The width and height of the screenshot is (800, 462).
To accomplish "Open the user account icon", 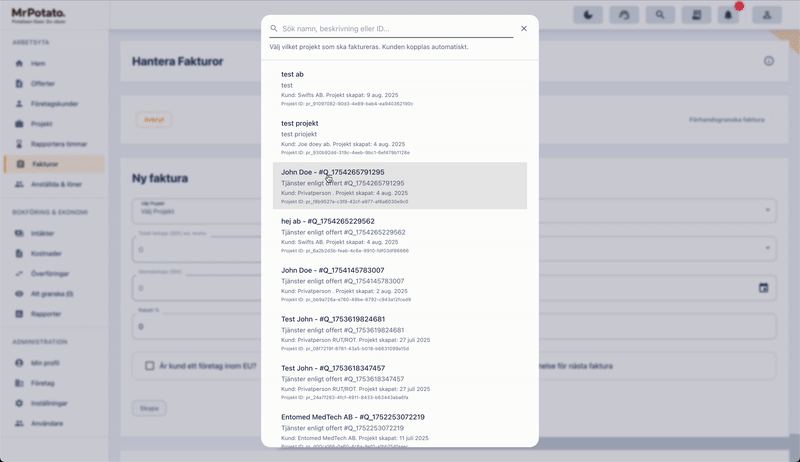I will click(767, 15).
